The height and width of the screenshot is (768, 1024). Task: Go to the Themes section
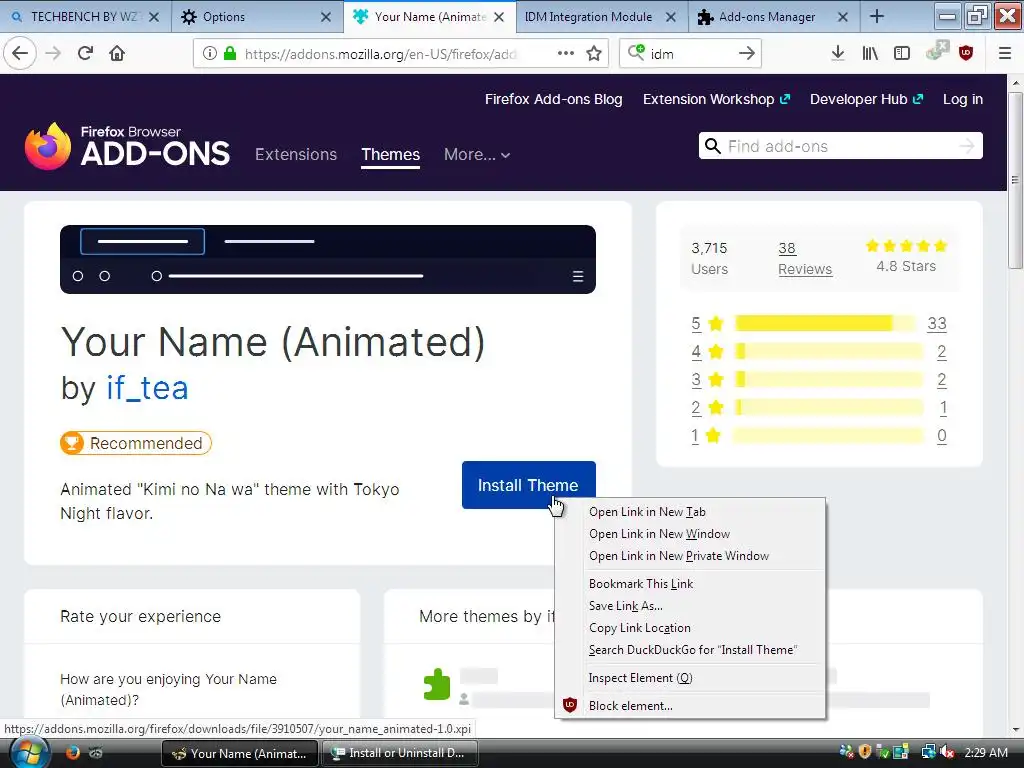391,155
